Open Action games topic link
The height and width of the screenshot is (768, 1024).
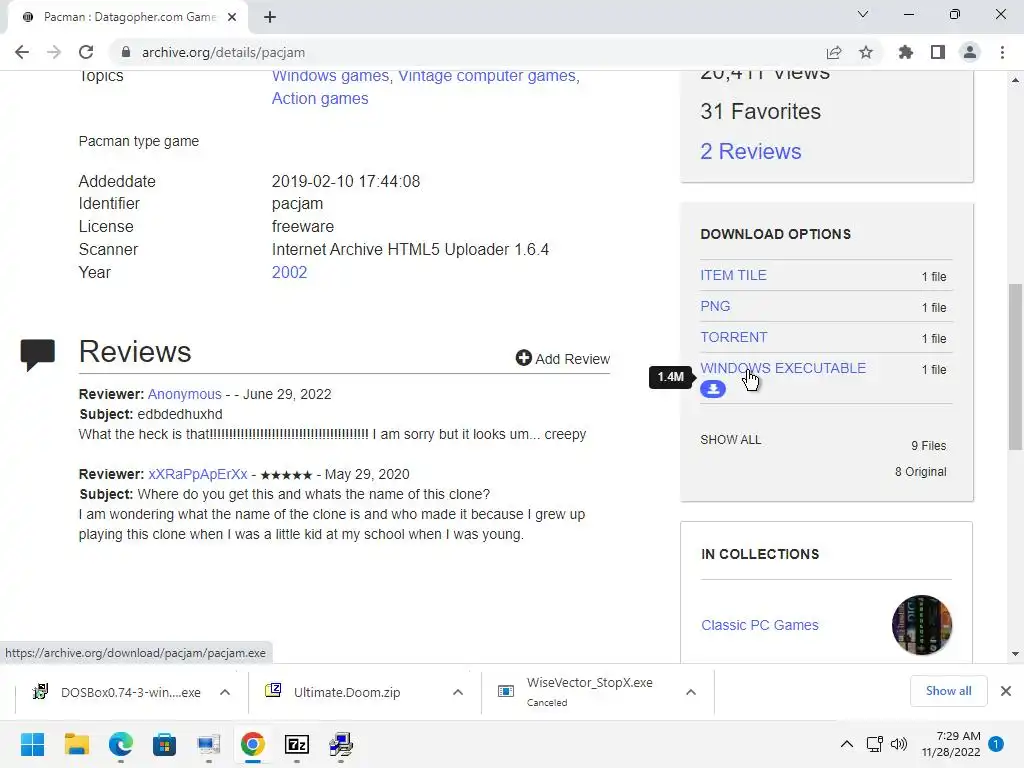click(320, 99)
